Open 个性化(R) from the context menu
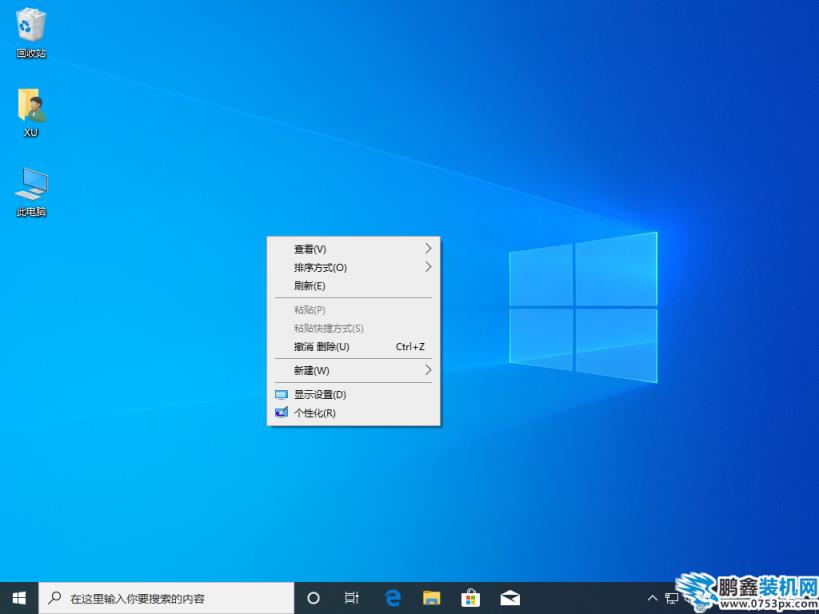819x614 pixels. [x=354, y=413]
